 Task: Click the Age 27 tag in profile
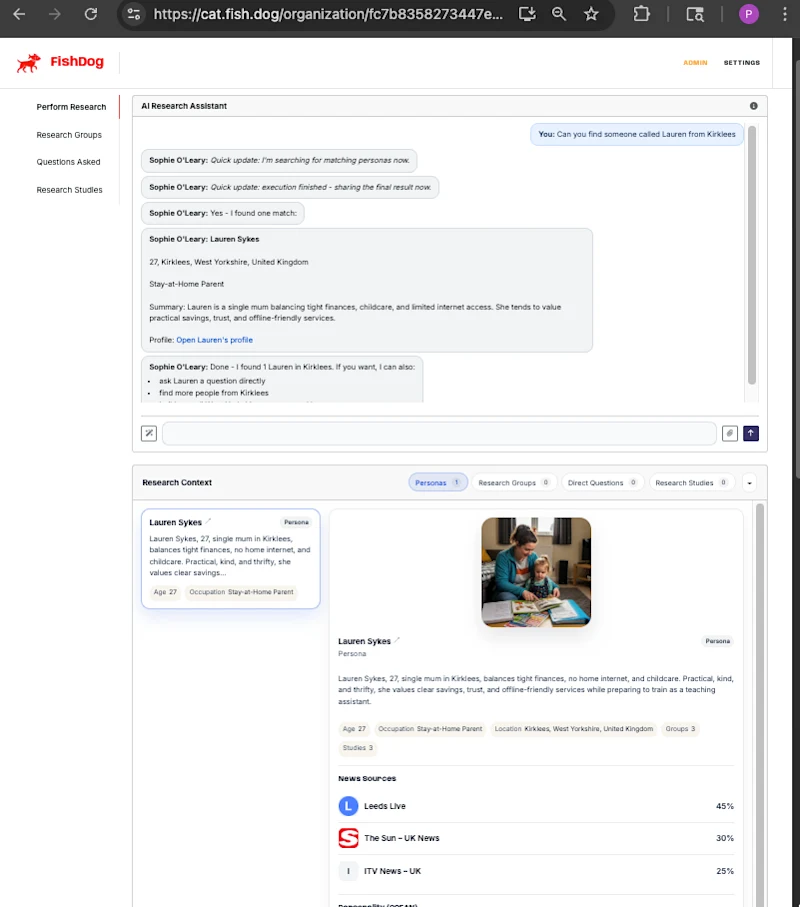(x=354, y=729)
